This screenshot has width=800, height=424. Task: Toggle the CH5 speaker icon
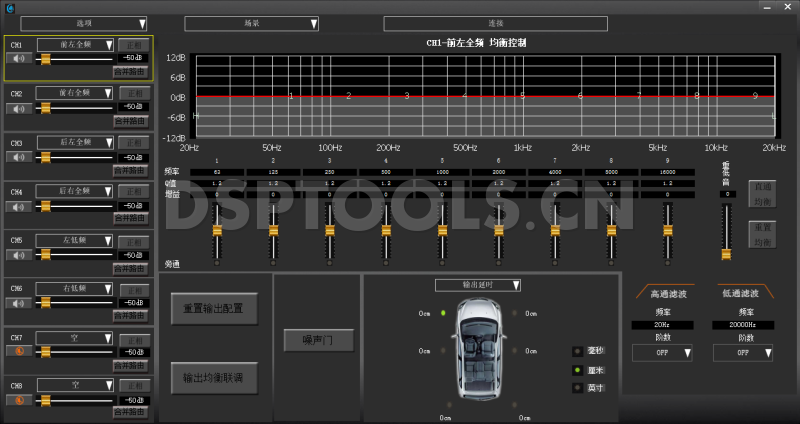point(19,255)
